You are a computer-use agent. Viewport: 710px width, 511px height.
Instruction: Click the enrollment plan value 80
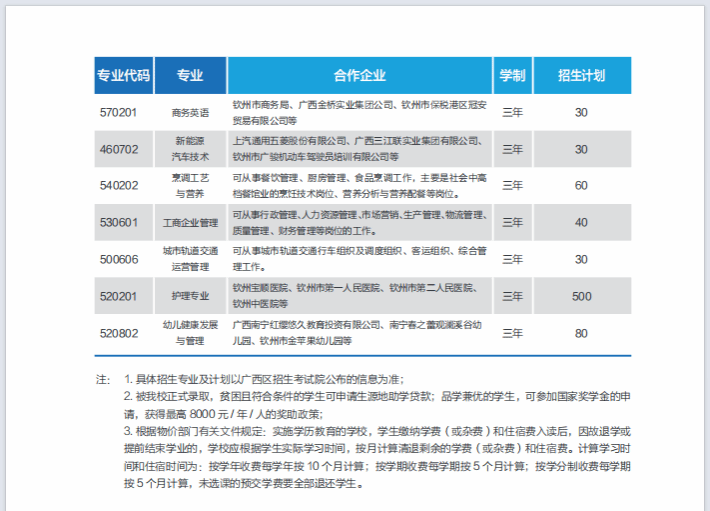point(581,333)
